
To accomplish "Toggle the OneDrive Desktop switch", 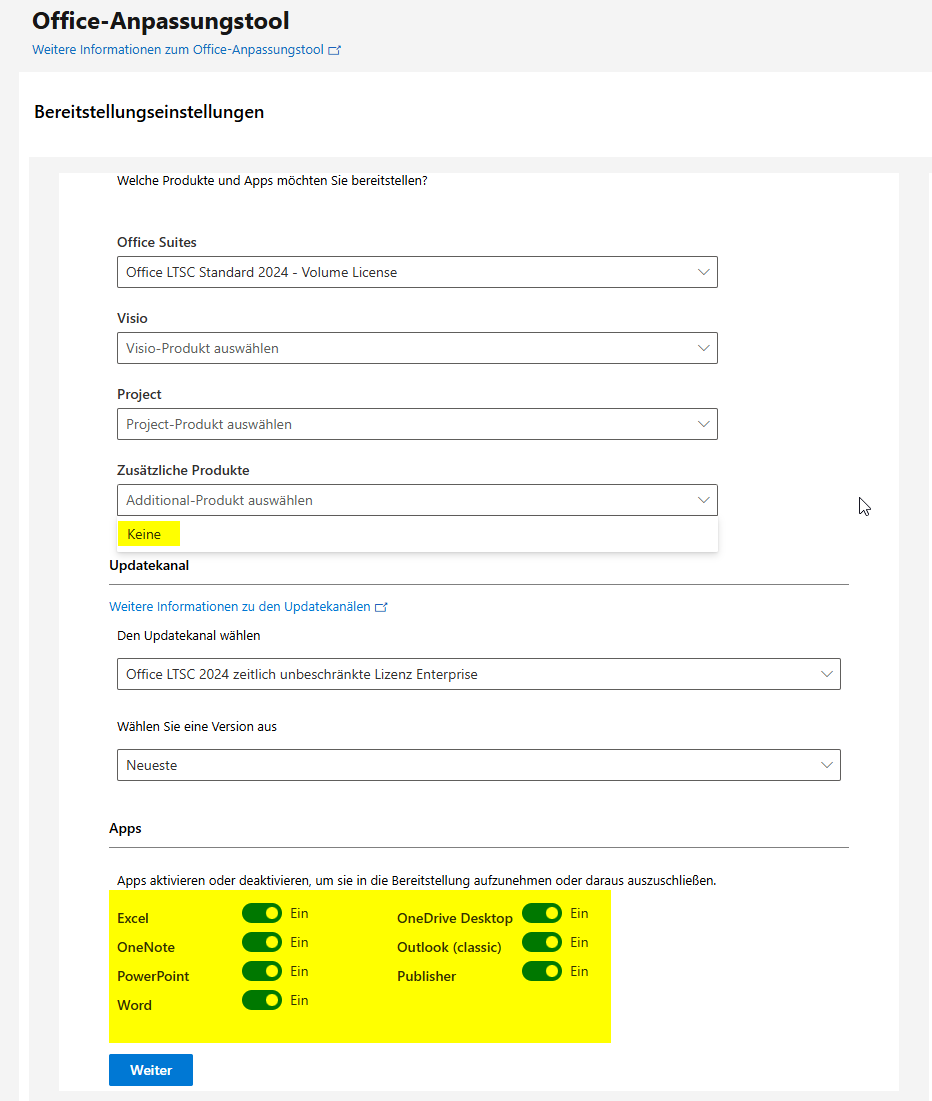I will [542, 913].
